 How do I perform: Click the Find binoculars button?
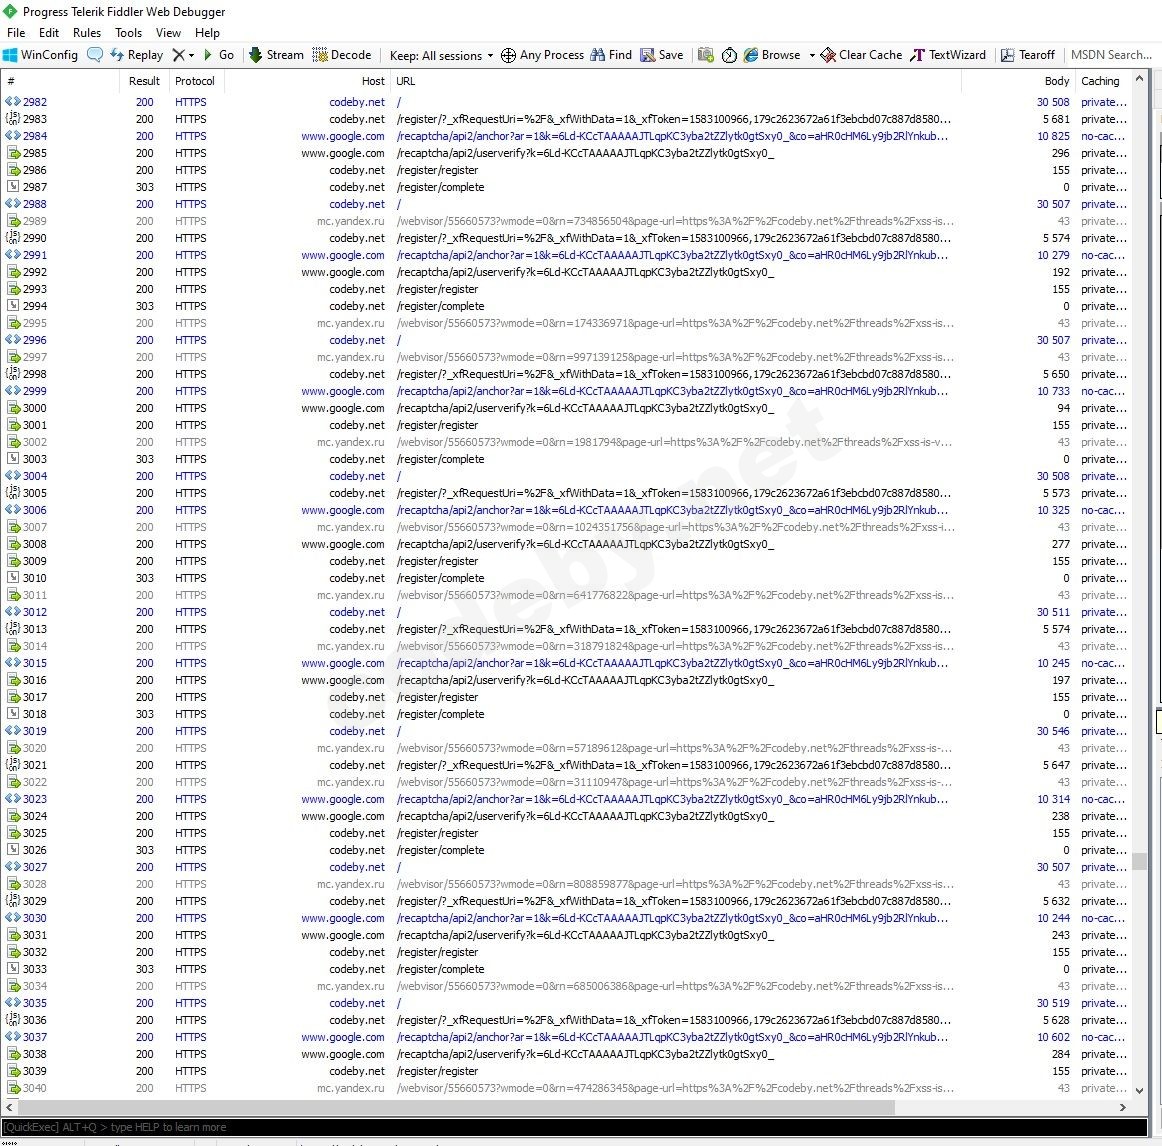tap(611, 55)
